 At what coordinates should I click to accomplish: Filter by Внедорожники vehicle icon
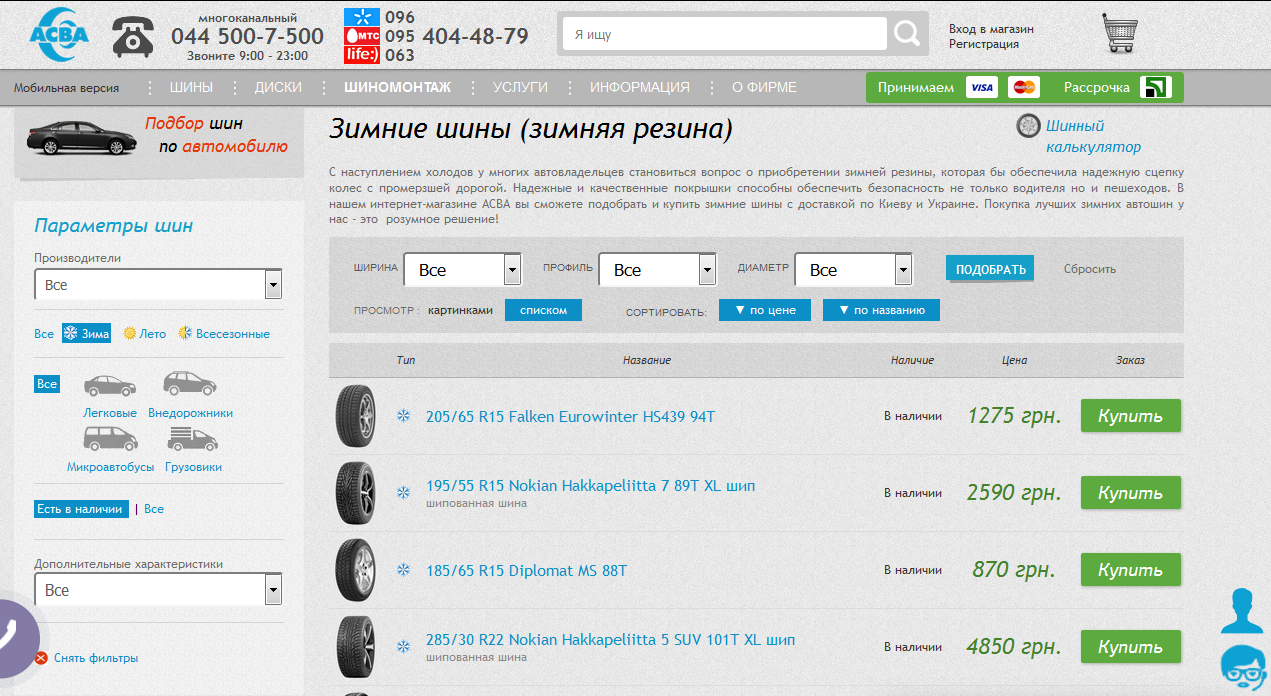click(x=189, y=382)
